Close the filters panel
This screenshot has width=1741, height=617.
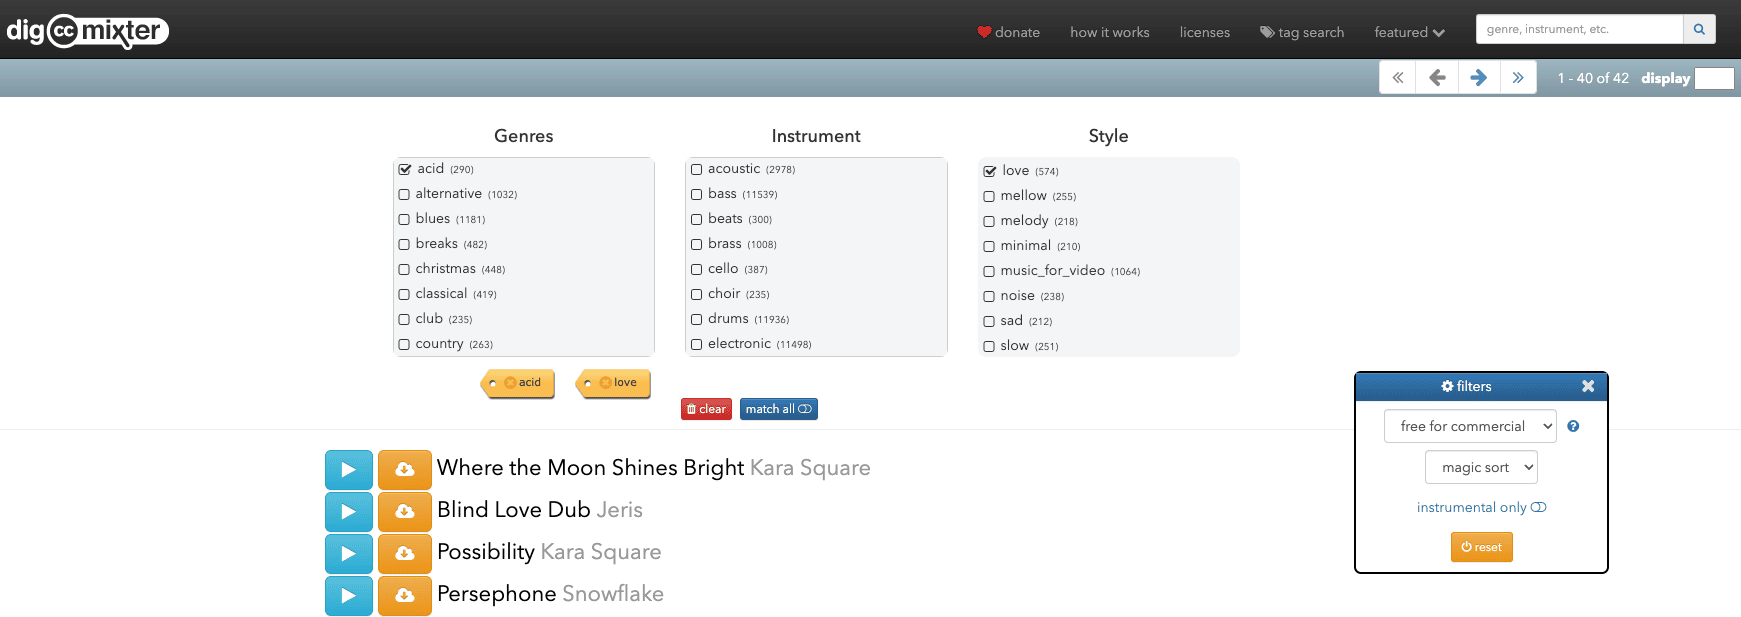1587,386
